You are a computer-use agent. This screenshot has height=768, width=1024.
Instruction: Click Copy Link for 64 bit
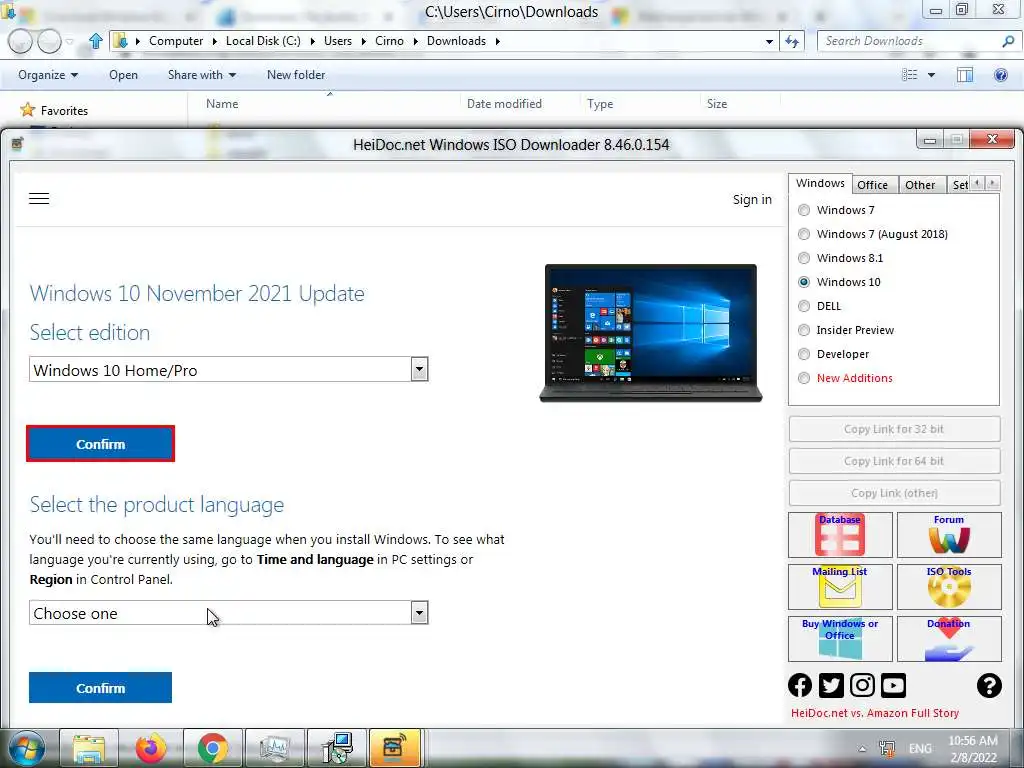pos(894,461)
